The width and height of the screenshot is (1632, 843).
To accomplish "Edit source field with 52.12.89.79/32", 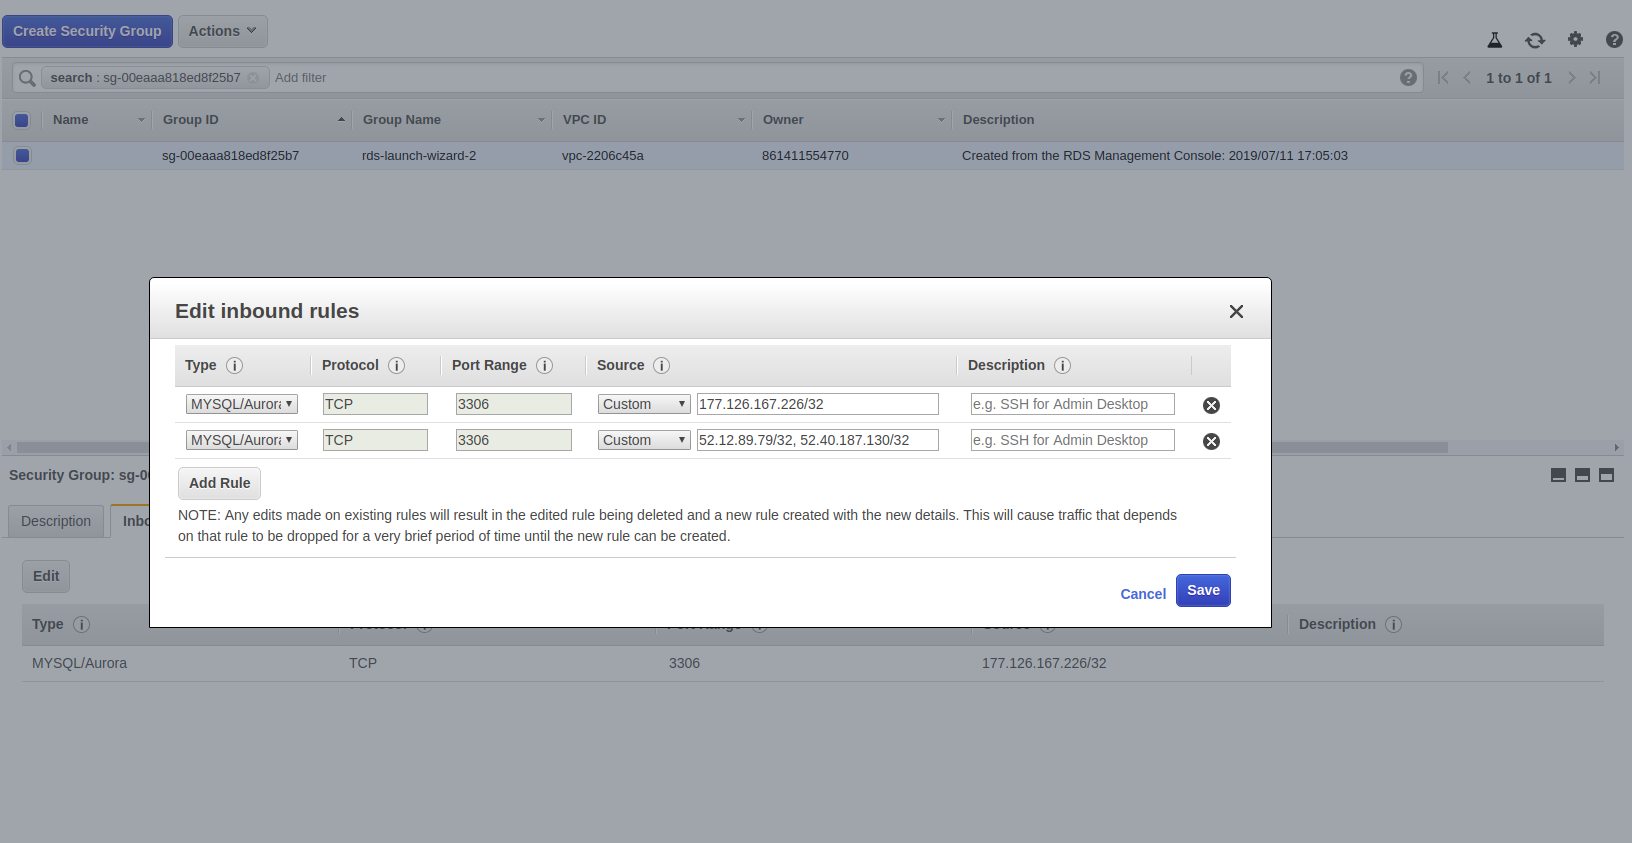I will (818, 440).
